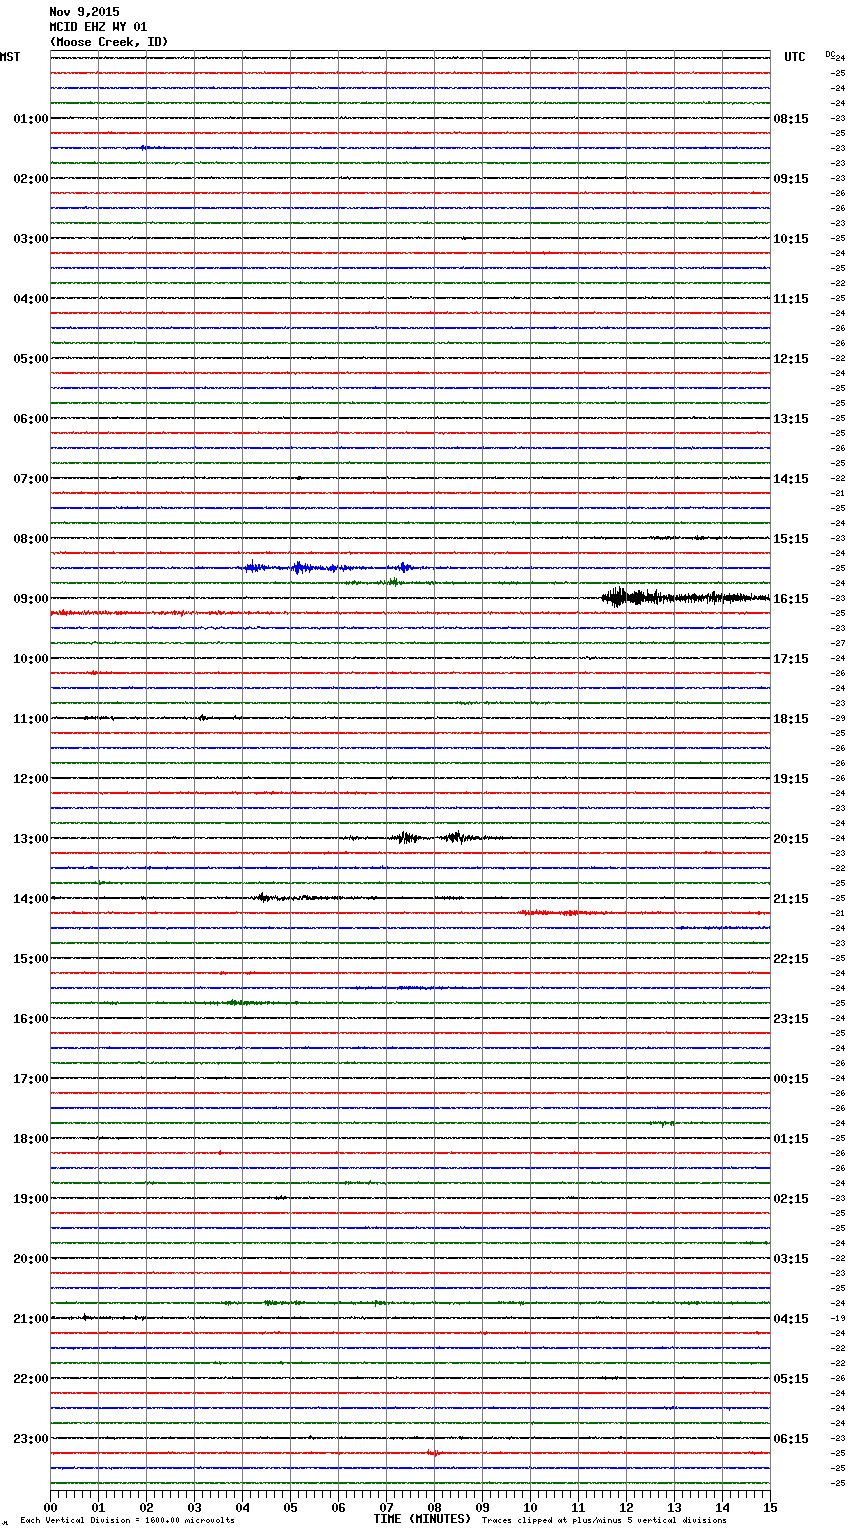
Task: Click the 09:15 UTC time label
Action: 791,179
